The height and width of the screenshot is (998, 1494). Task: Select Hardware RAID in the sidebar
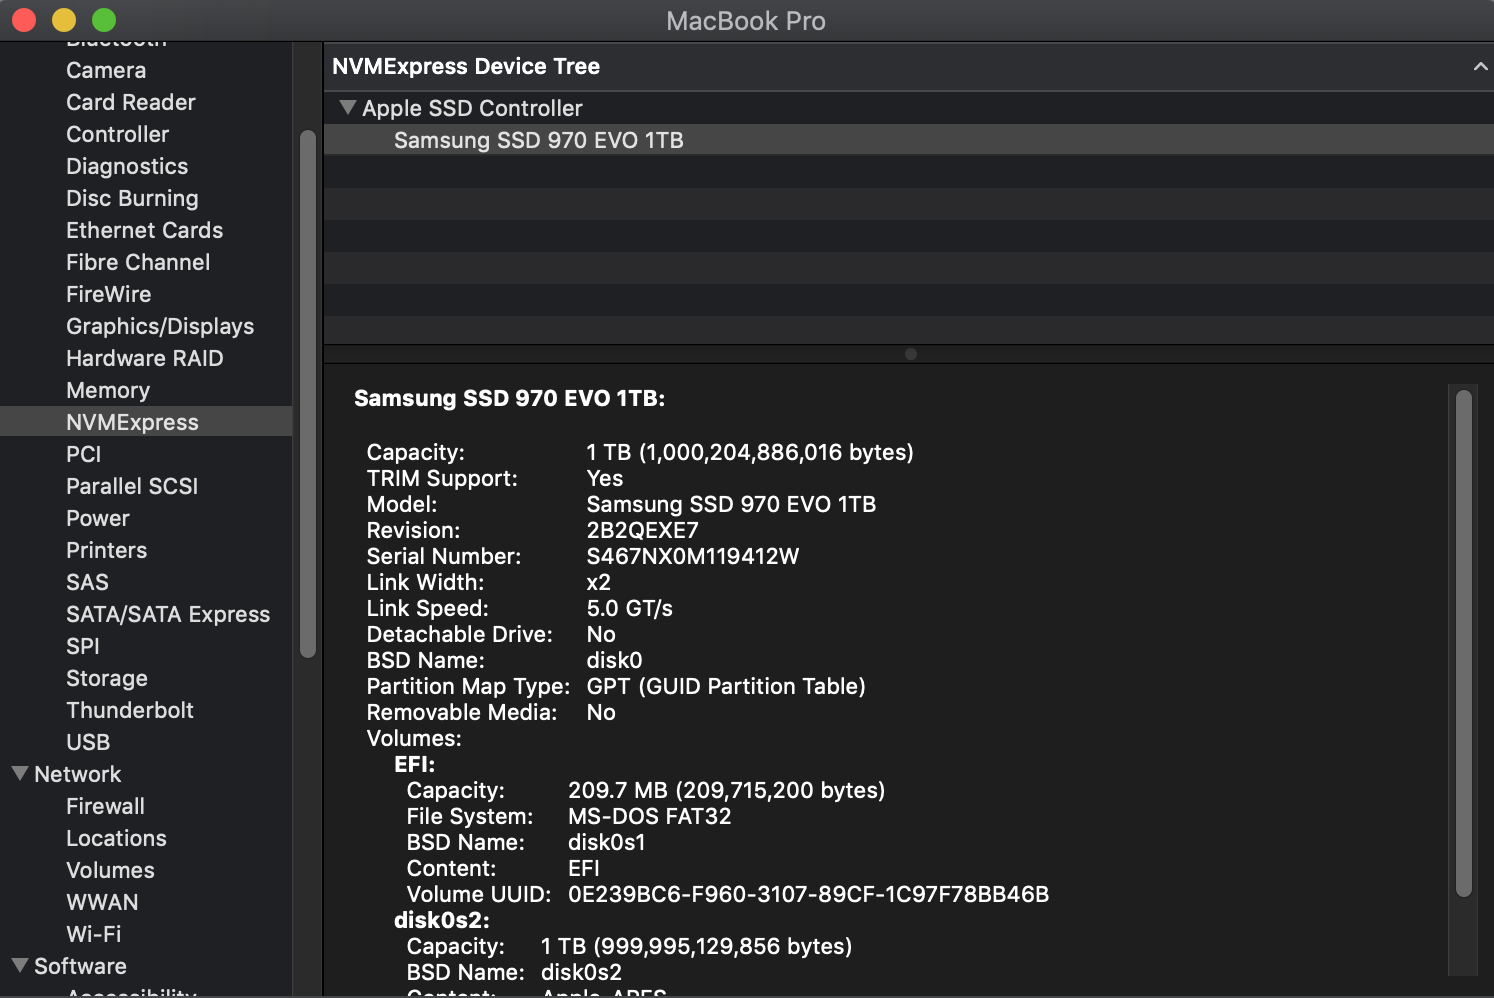[144, 358]
